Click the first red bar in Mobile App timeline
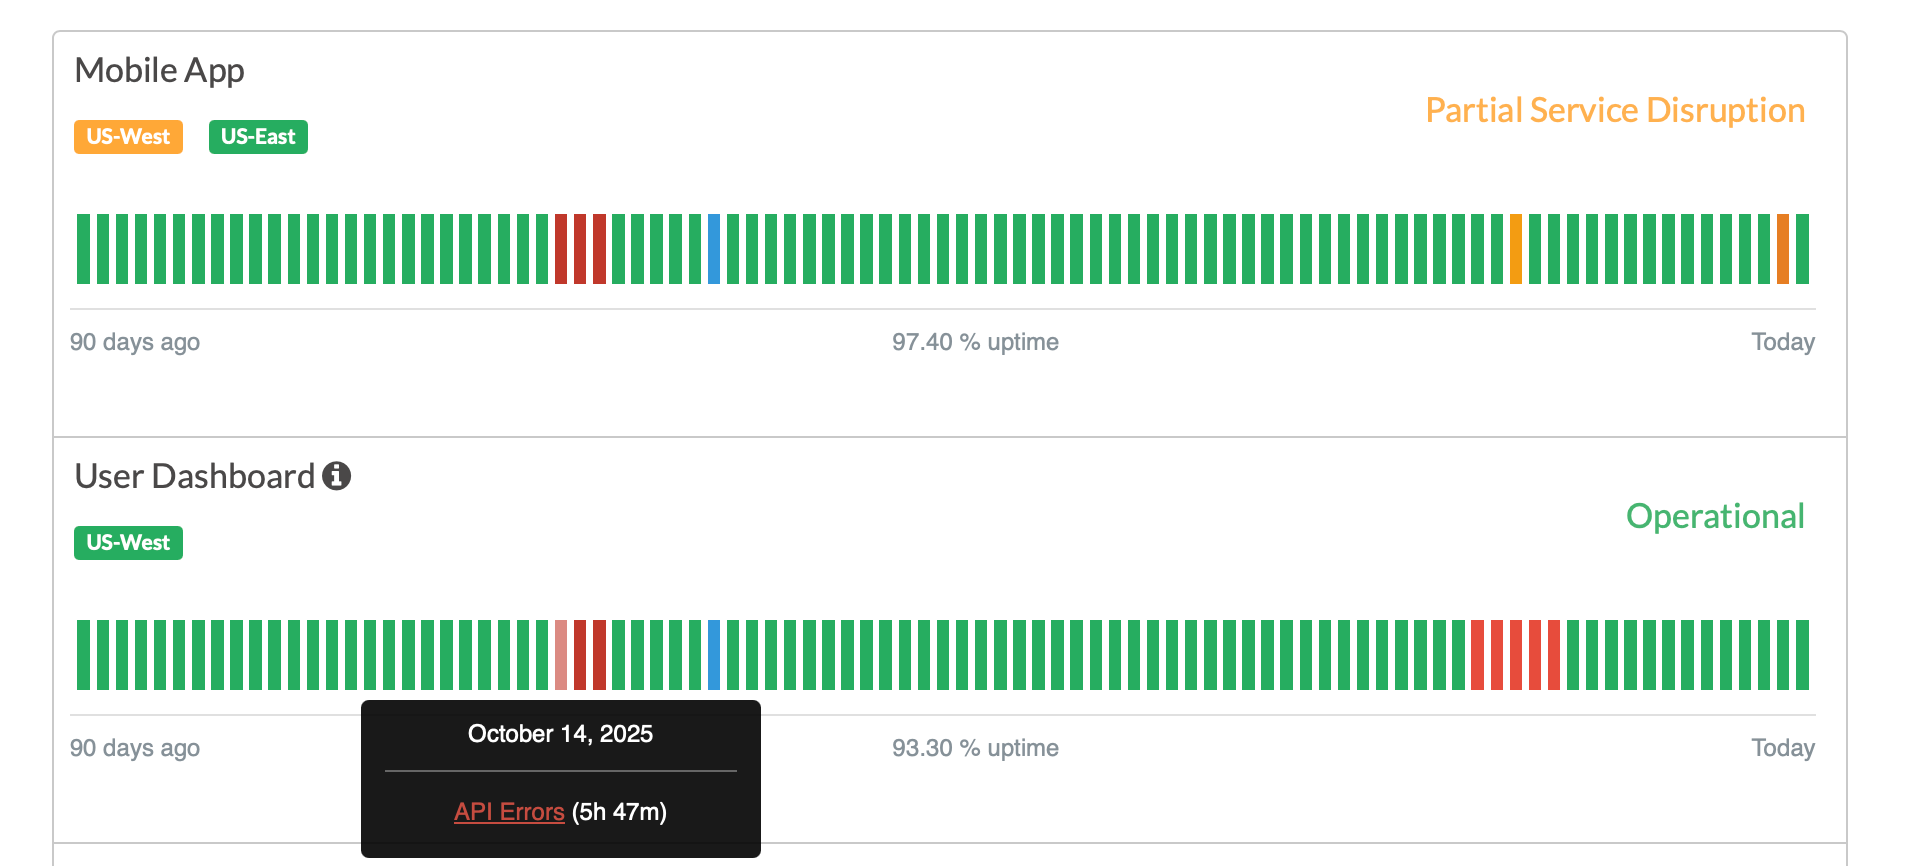1906x866 pixels. [x=561, y=249]
